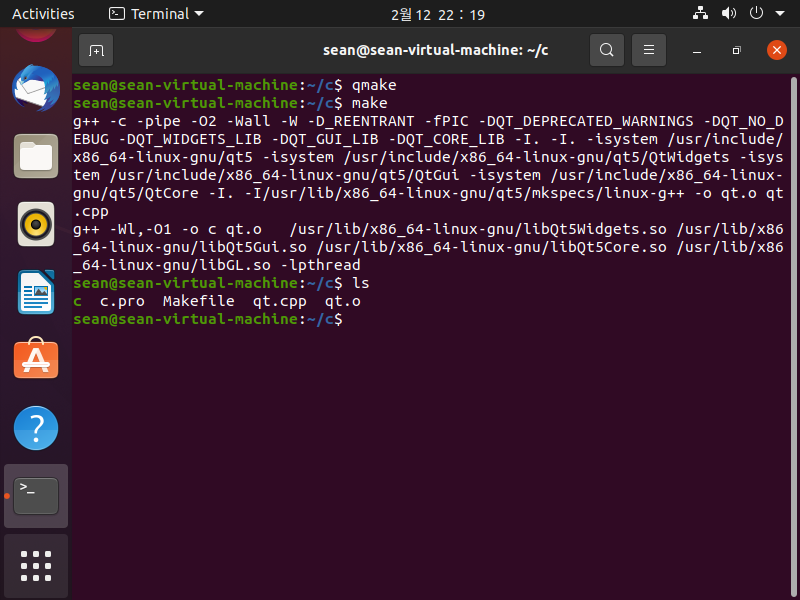Viewport: 800px width, 600px height.
Task: Open the Help application
Action: click(36, 428)
